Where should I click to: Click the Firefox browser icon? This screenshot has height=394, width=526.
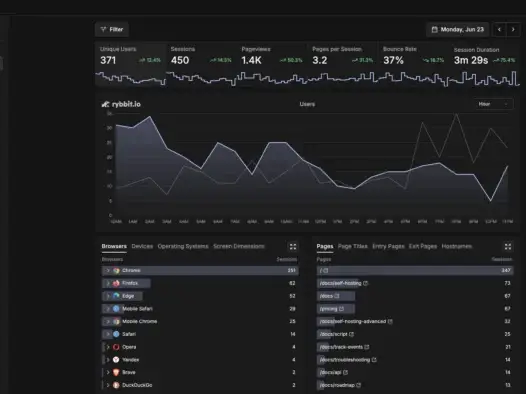coord(116,283)
